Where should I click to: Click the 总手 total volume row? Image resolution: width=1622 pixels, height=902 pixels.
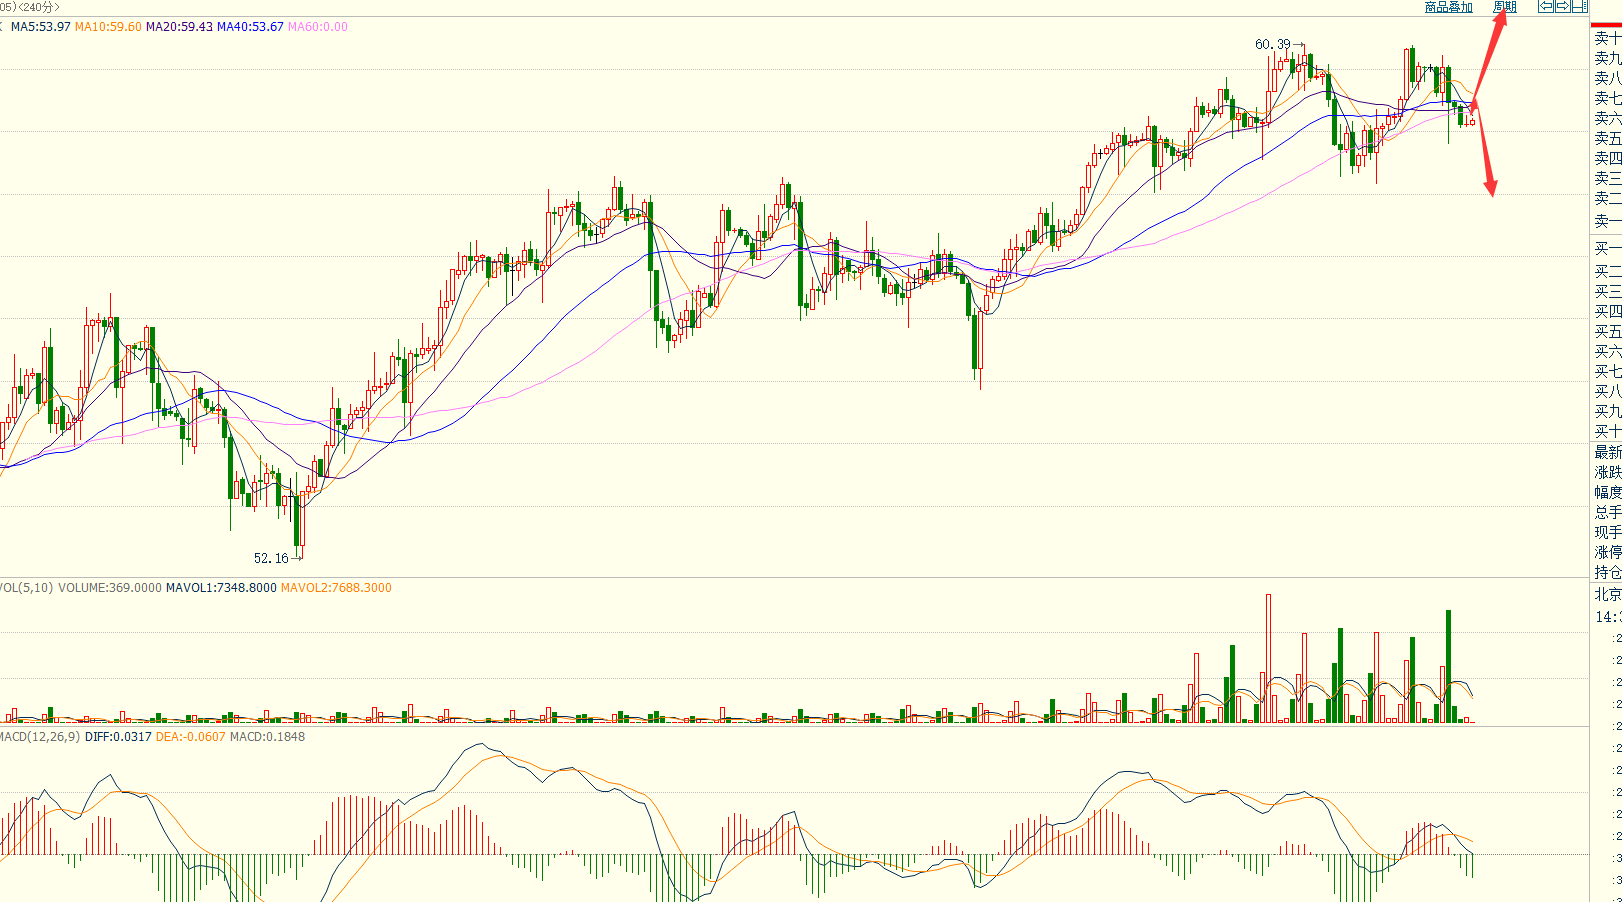click(x=1607, y=513)
